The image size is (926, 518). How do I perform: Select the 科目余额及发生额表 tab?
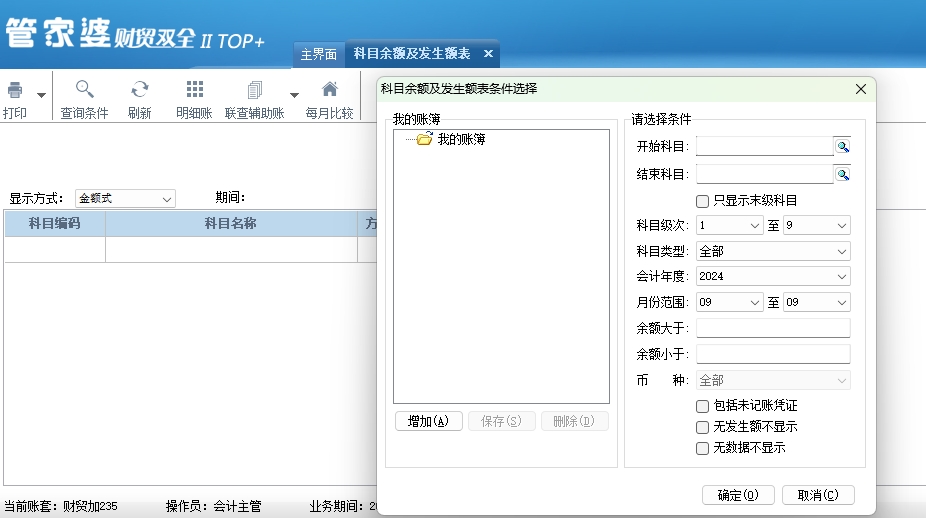tap(412, 54)
